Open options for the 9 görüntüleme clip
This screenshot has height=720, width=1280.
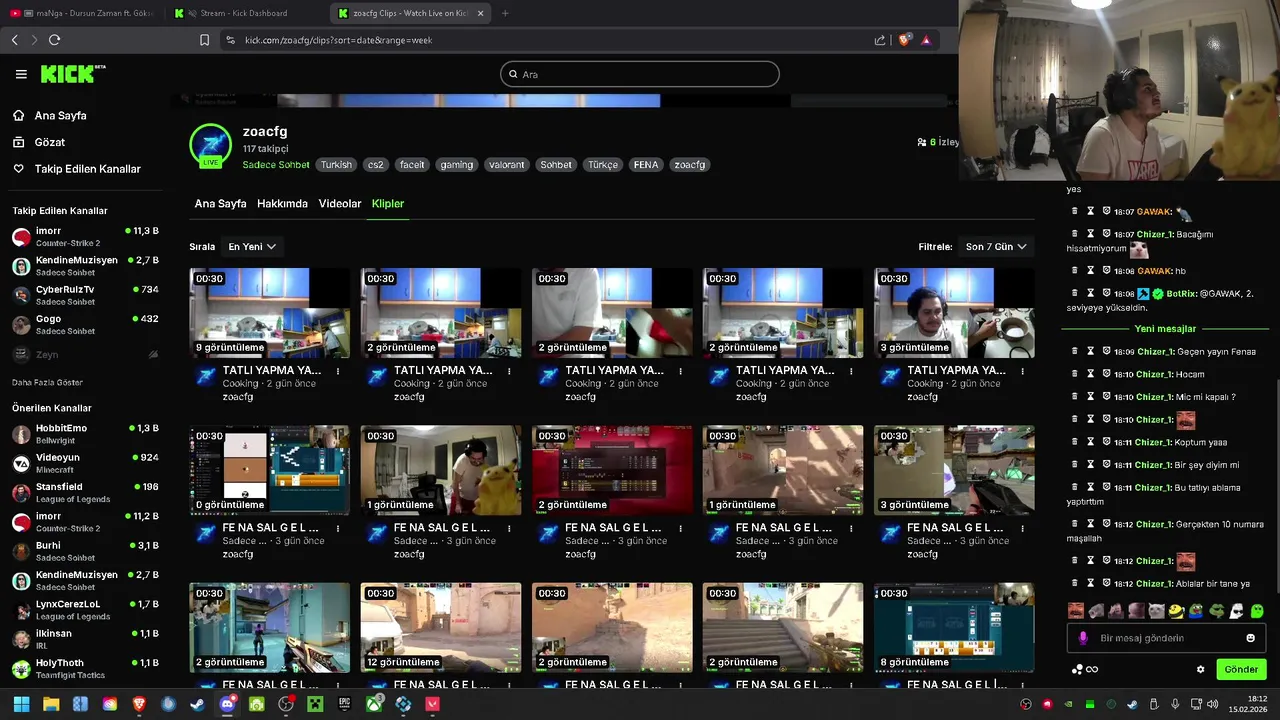338,371
